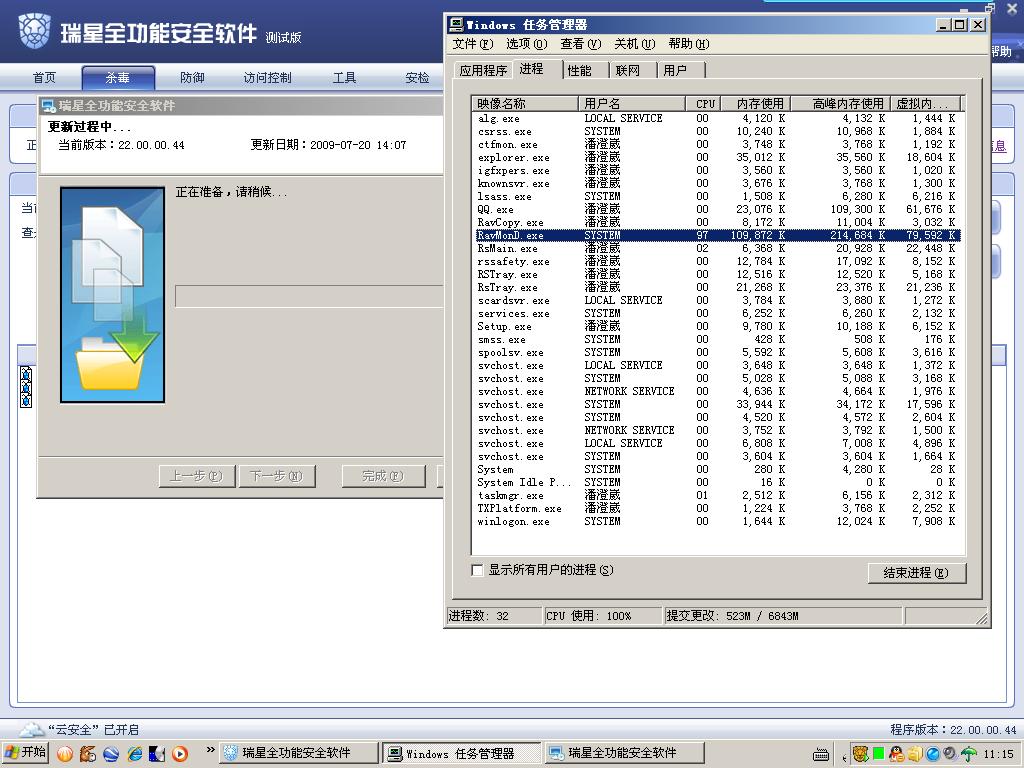Click the Task Manager title bar computer icon
Viewport: 1024px width, 768px height.
coord(456,25)
